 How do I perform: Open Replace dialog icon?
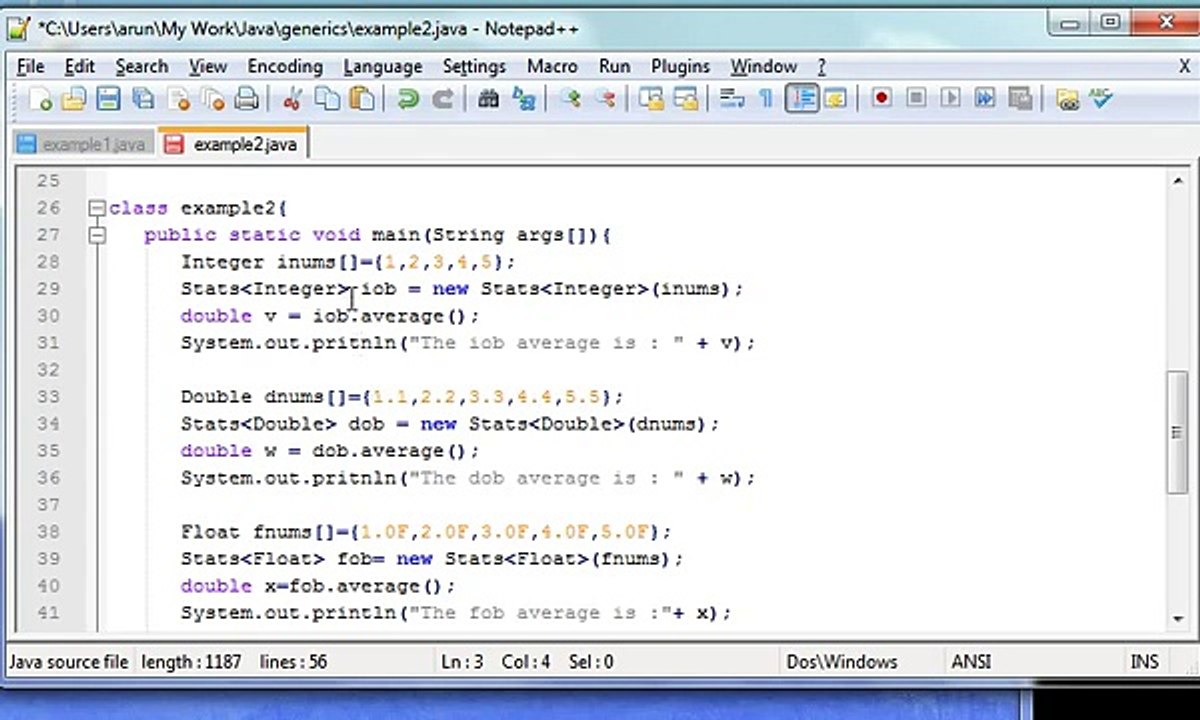[x=523, y=99]
